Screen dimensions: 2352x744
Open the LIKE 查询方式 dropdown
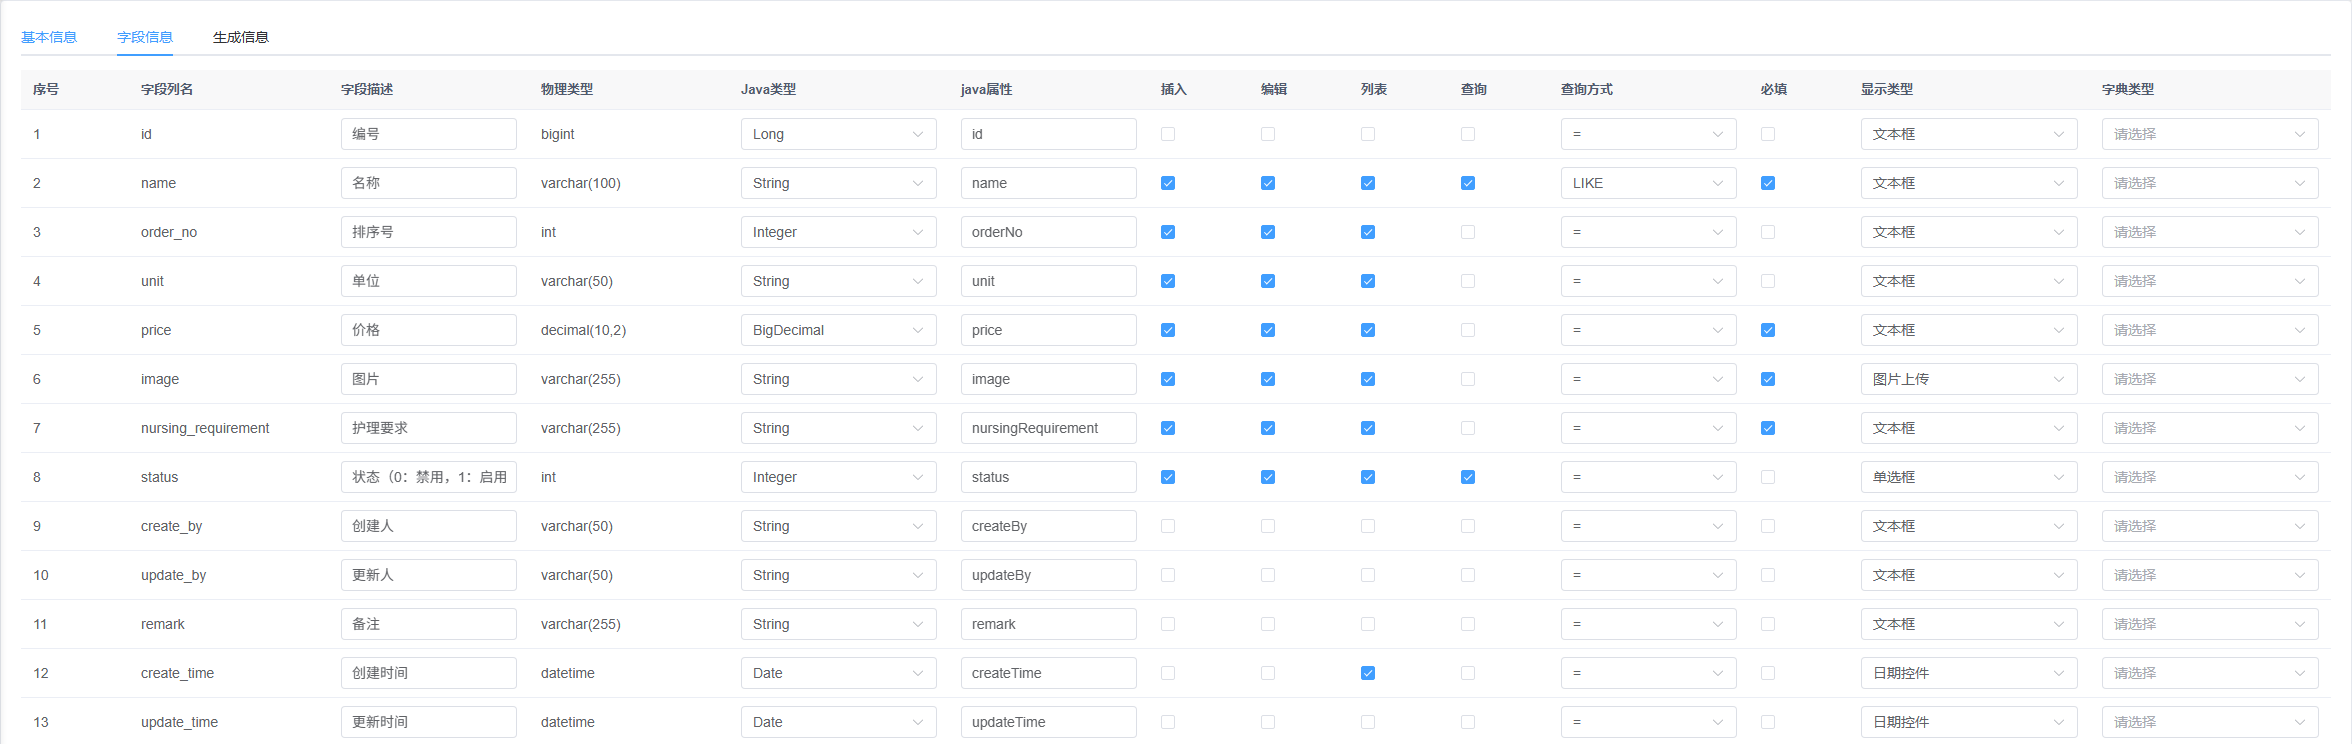[x=1648, y=183]
